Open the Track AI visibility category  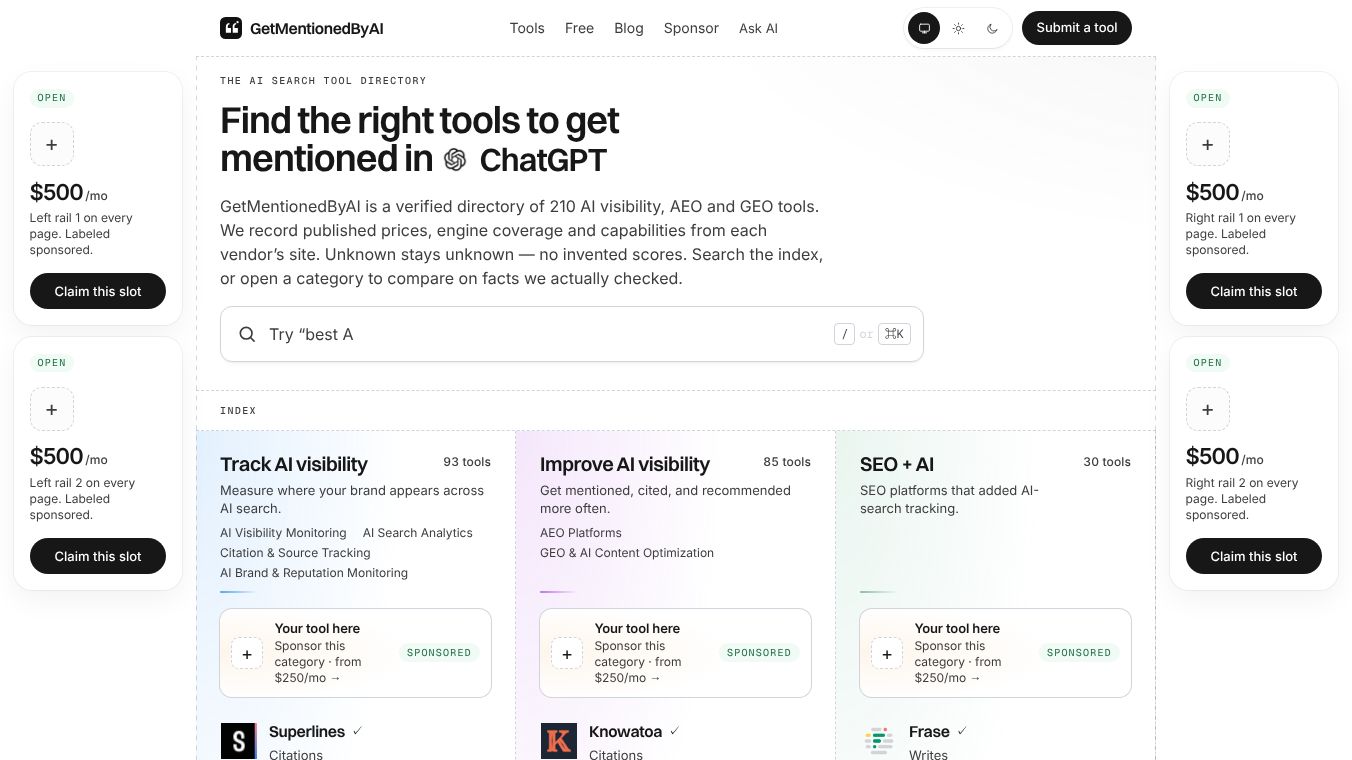pyautogui.click(x=294, y=464)
